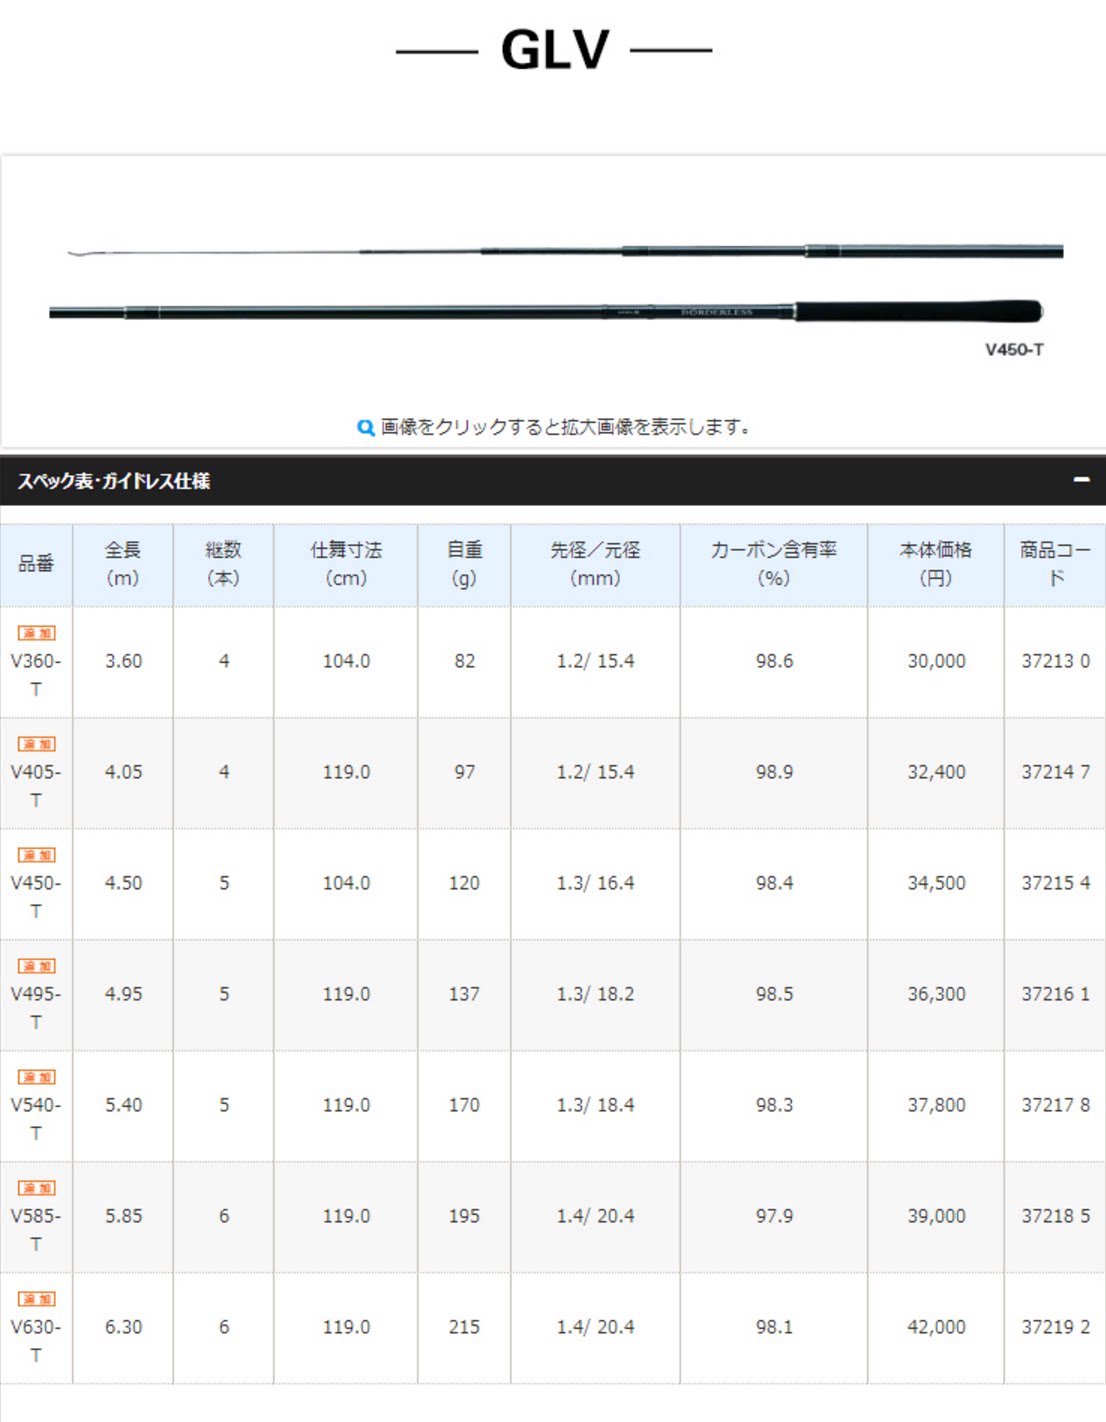Viewport: 1106px width, 1422px height.
Task: Click the price 36,300 for V495-T
Action: [936, 994]
